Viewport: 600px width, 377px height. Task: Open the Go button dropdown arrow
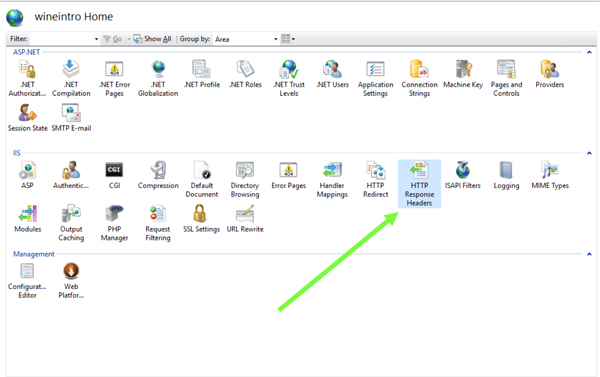tap(129, 39)
